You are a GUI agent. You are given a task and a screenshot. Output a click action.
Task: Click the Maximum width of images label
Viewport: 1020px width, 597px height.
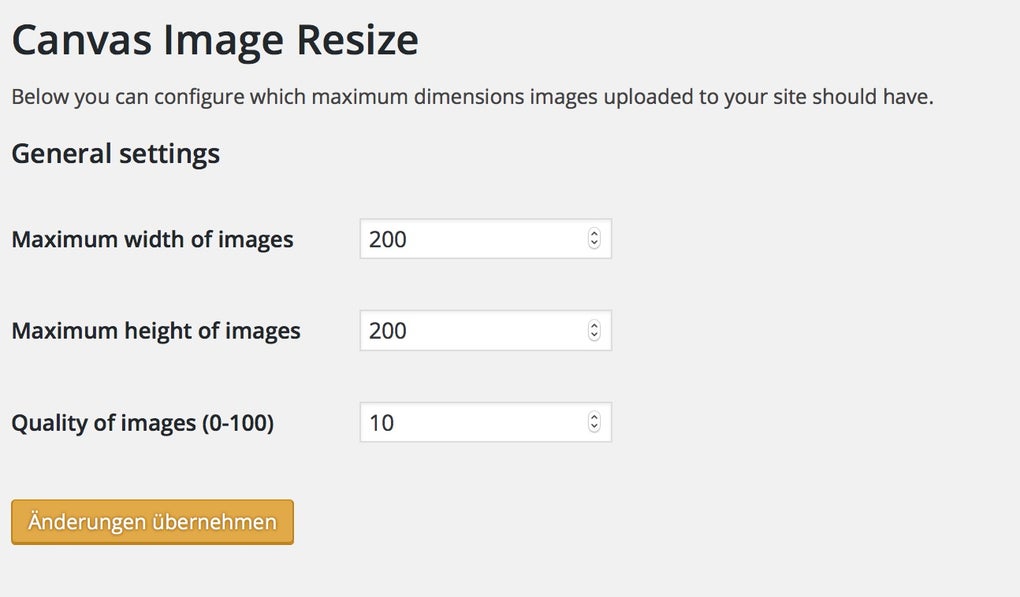[x=152, y=239]
